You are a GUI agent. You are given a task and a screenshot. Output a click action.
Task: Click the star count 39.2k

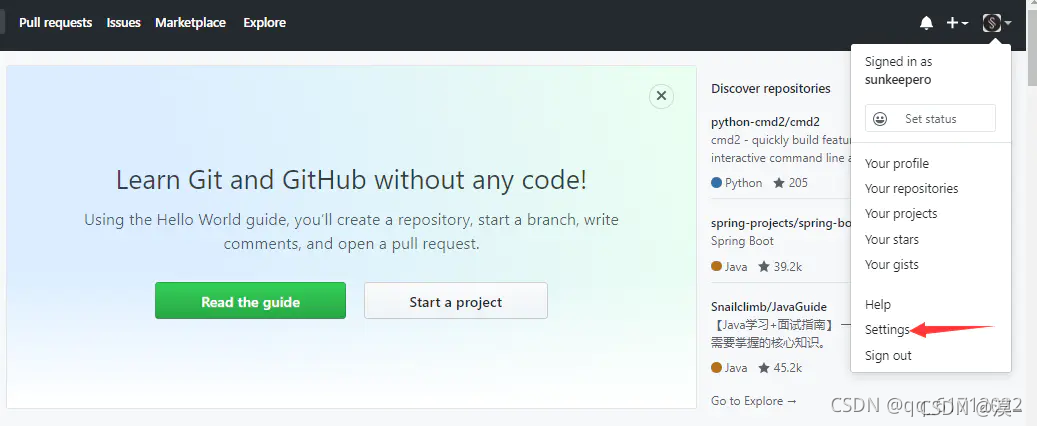pyautogui.click(x=780, y=267)
